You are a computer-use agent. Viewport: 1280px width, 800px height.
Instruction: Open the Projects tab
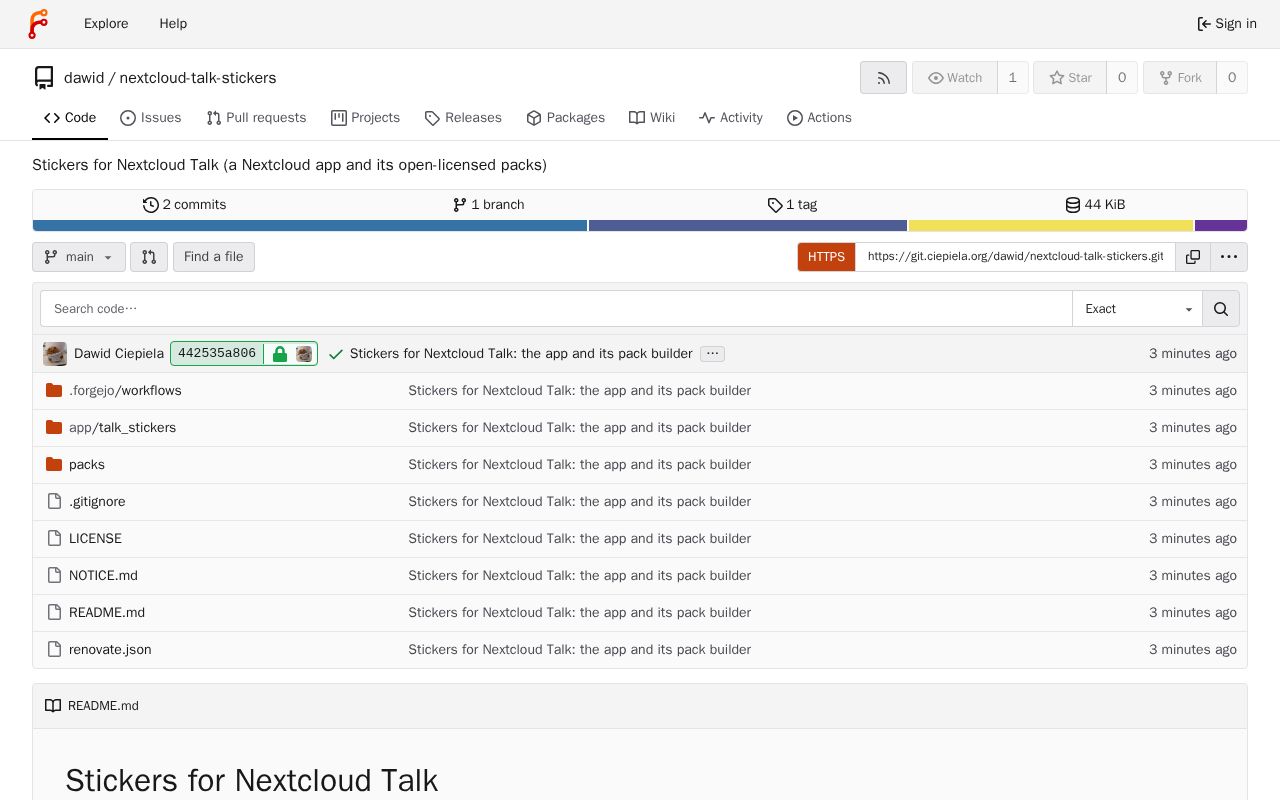tap(365, 118)
